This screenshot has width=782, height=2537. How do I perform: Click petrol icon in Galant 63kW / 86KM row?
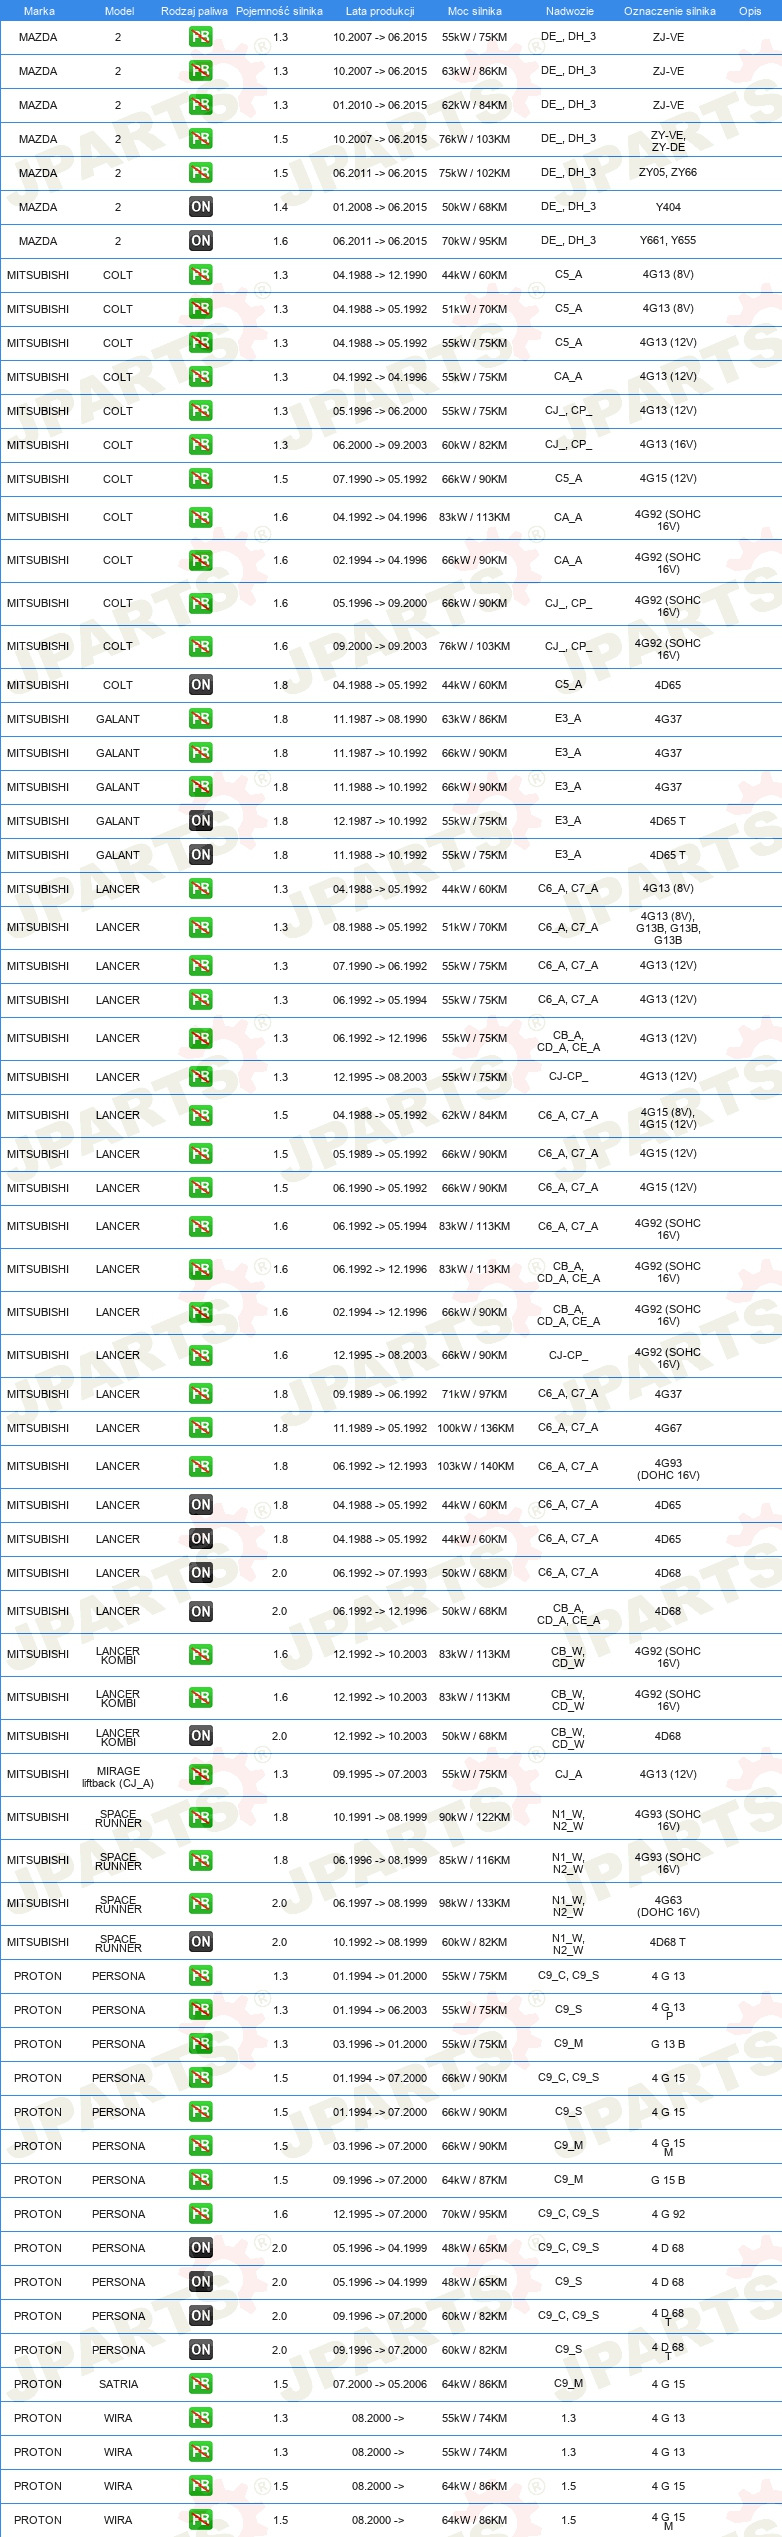coord(200,719)
